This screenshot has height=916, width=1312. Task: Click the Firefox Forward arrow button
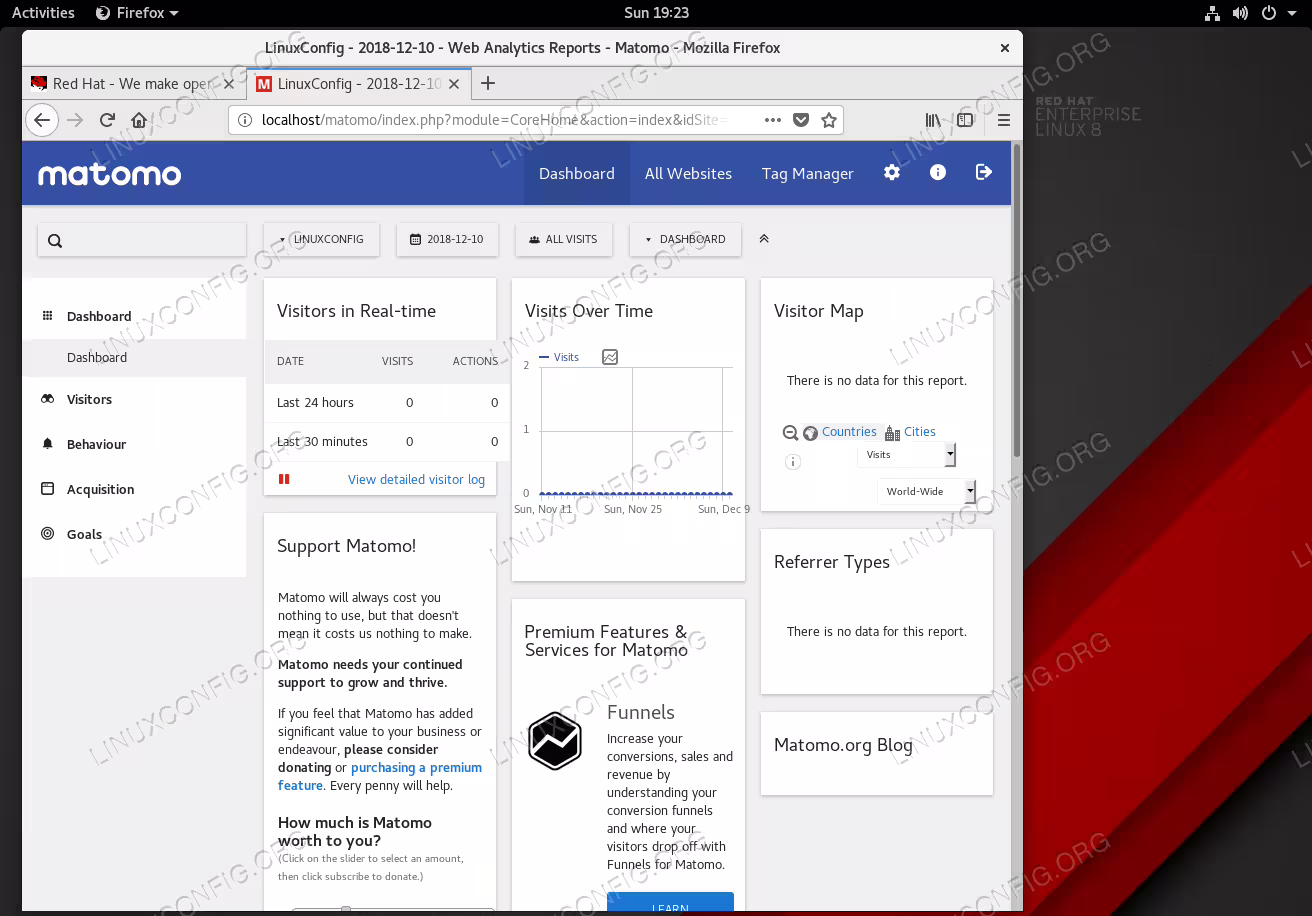pos(75,120)
